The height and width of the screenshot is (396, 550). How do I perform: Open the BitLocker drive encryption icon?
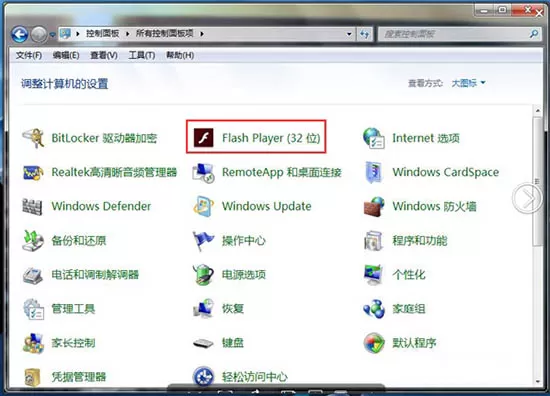33,138
